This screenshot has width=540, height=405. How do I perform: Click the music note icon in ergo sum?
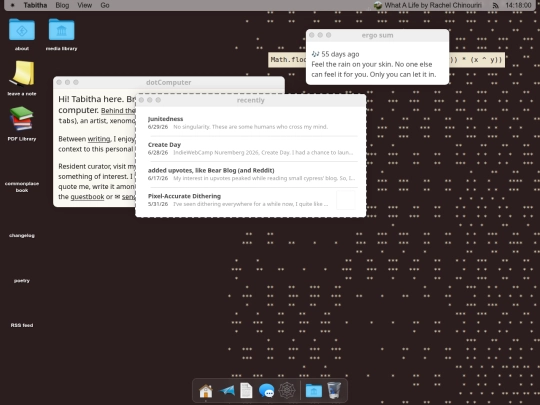pyautogui.click(x=315, y=54)
